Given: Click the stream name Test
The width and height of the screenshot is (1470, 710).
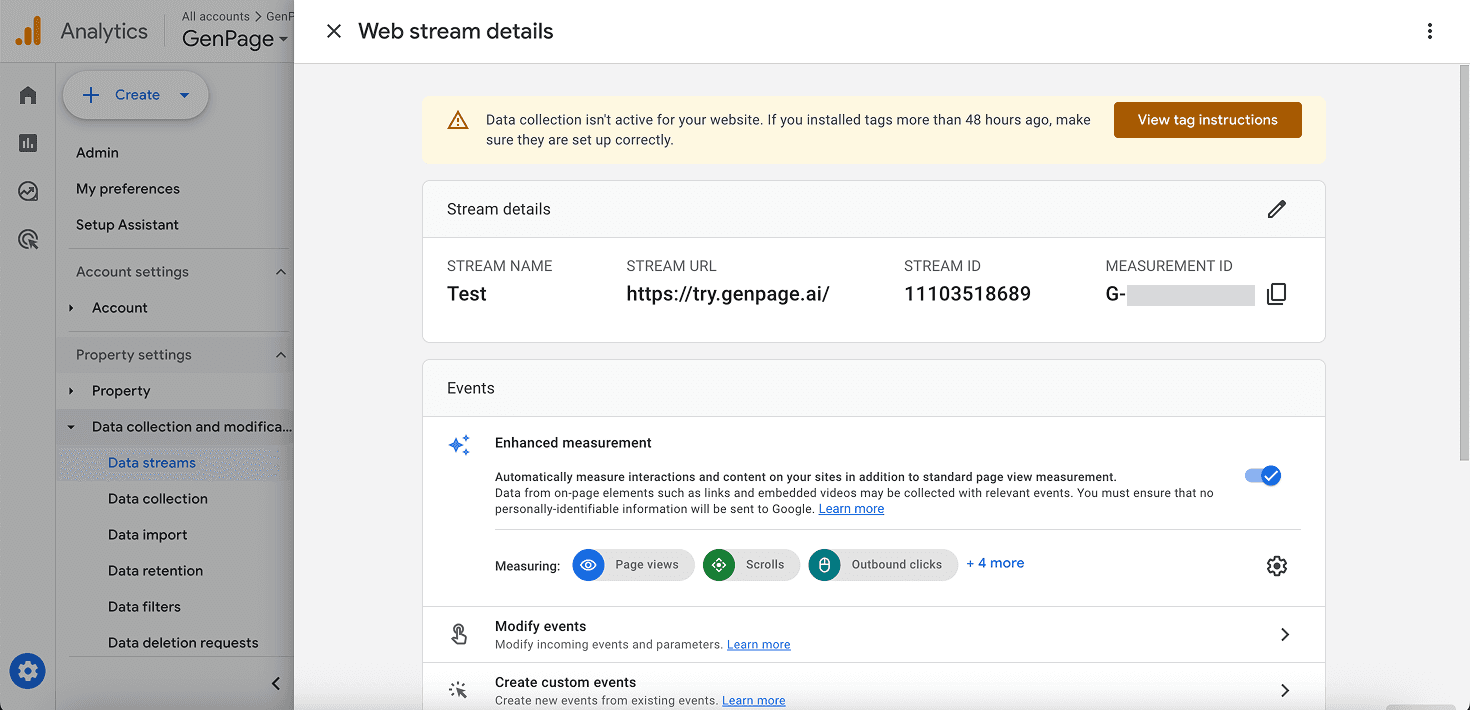Looking at the screenshot, I should point(467,294).
